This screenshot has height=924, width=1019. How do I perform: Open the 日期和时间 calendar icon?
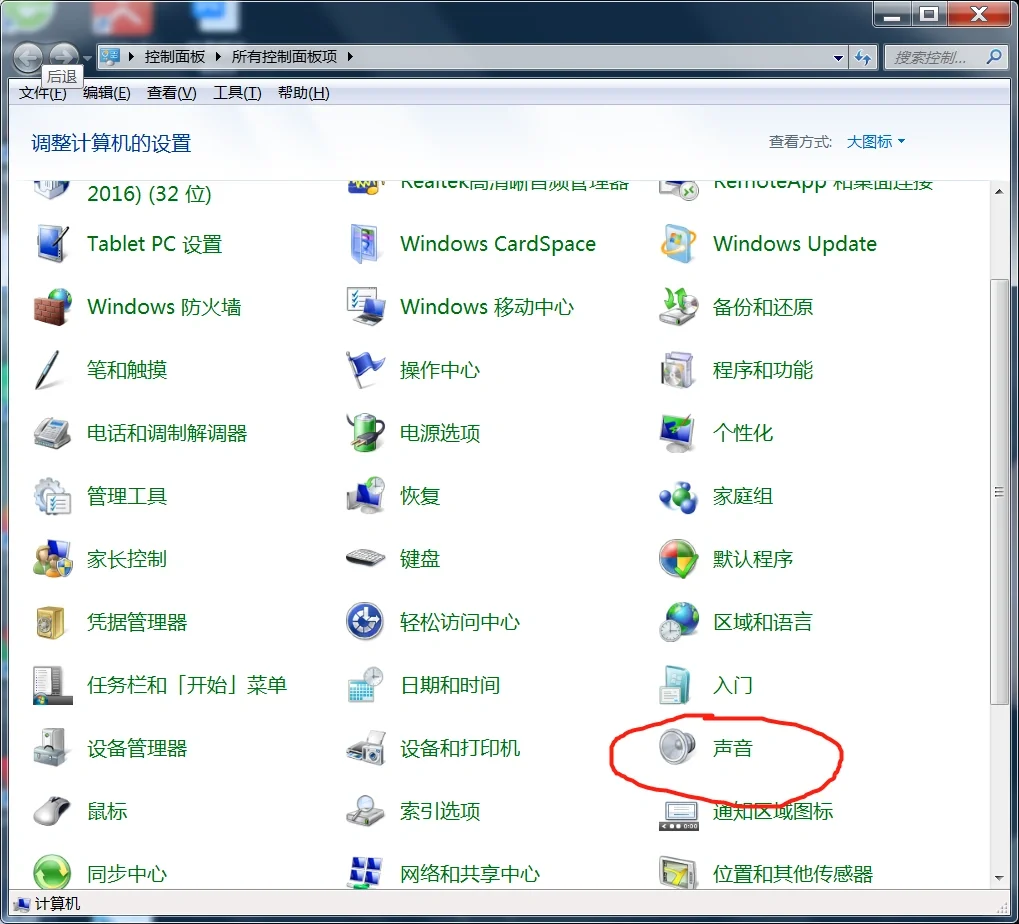tap(365, 685)
